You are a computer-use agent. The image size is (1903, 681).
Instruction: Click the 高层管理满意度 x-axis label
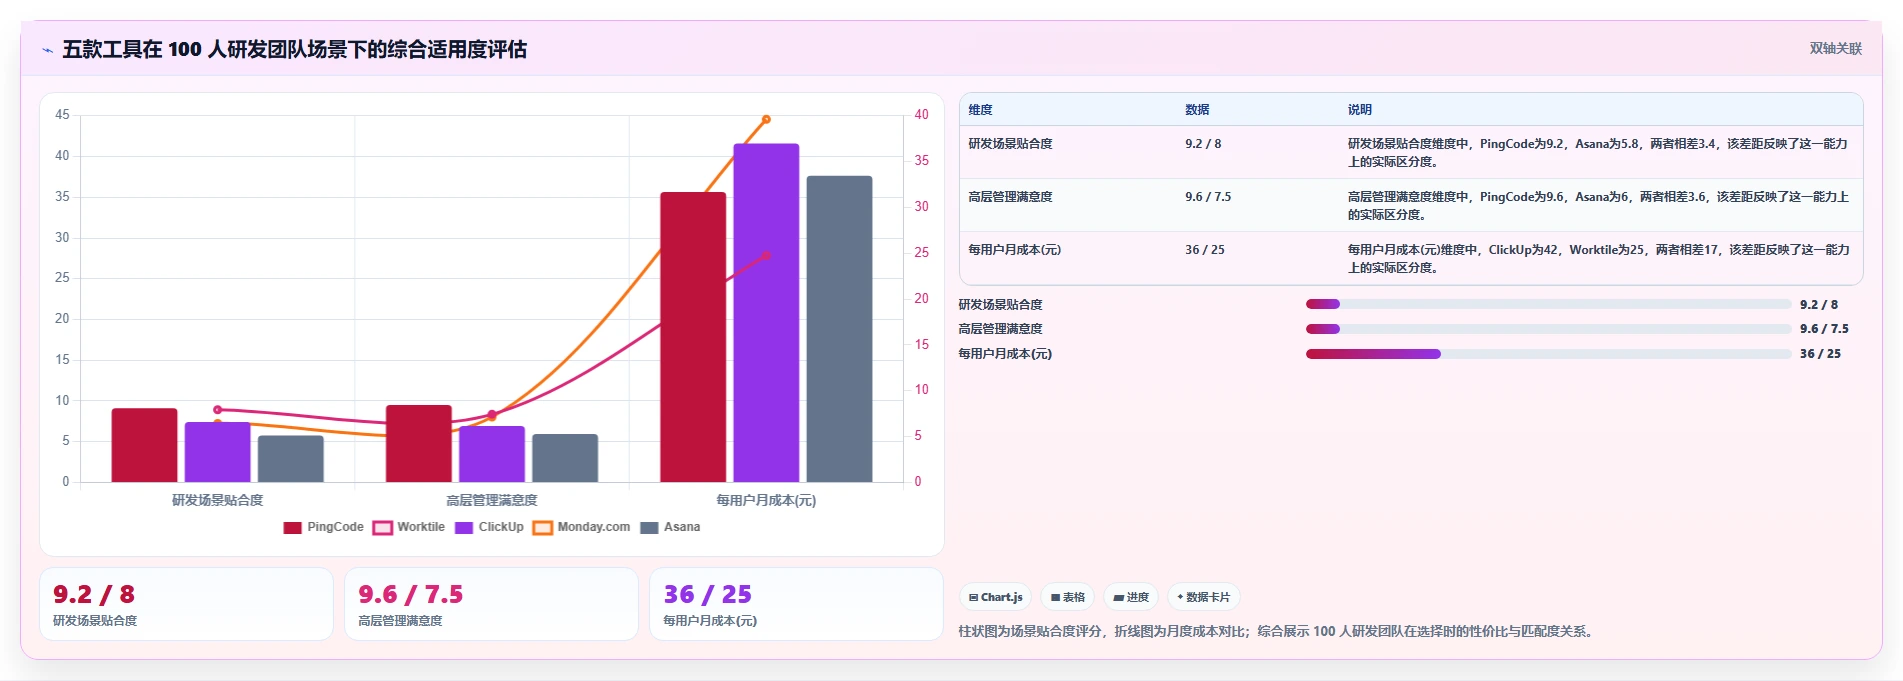click(x=492, y=500)
